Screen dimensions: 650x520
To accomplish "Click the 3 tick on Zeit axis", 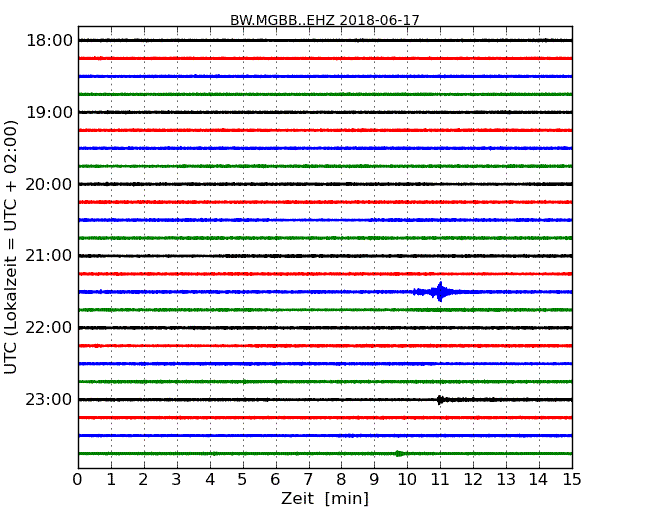I will (x=177, y=480).
